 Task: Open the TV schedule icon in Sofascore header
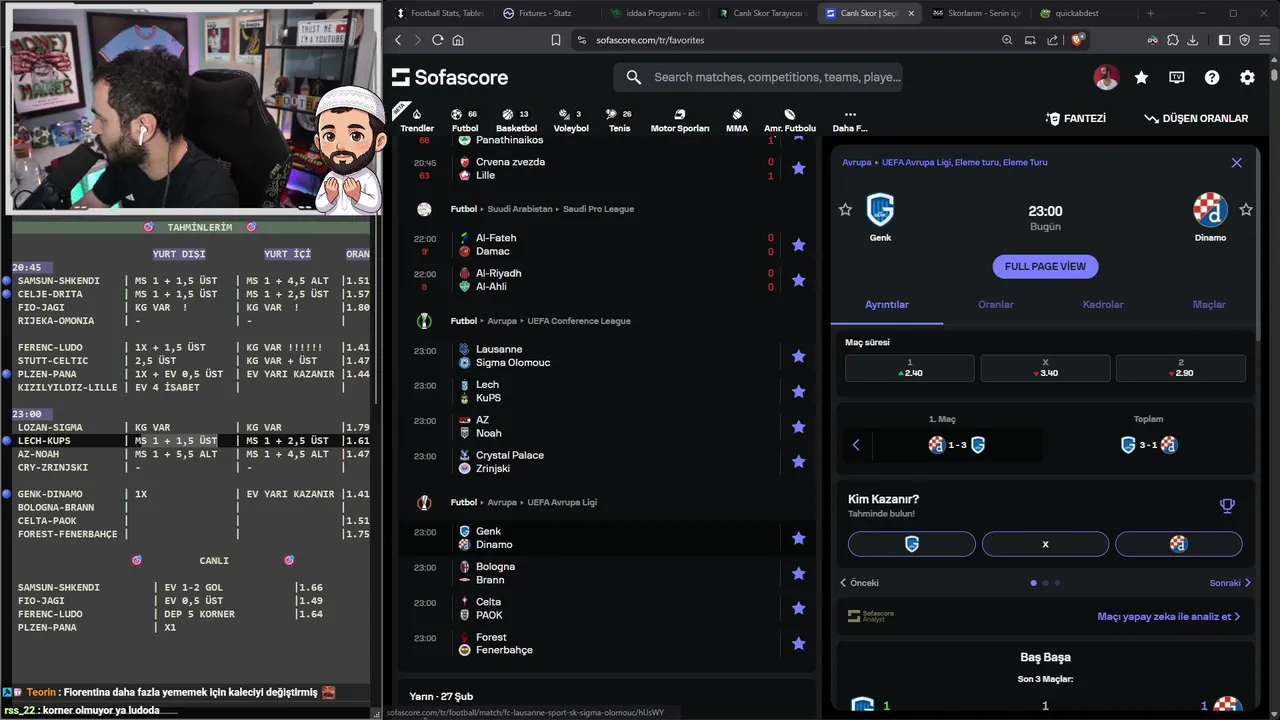[x=1177, y=77]
